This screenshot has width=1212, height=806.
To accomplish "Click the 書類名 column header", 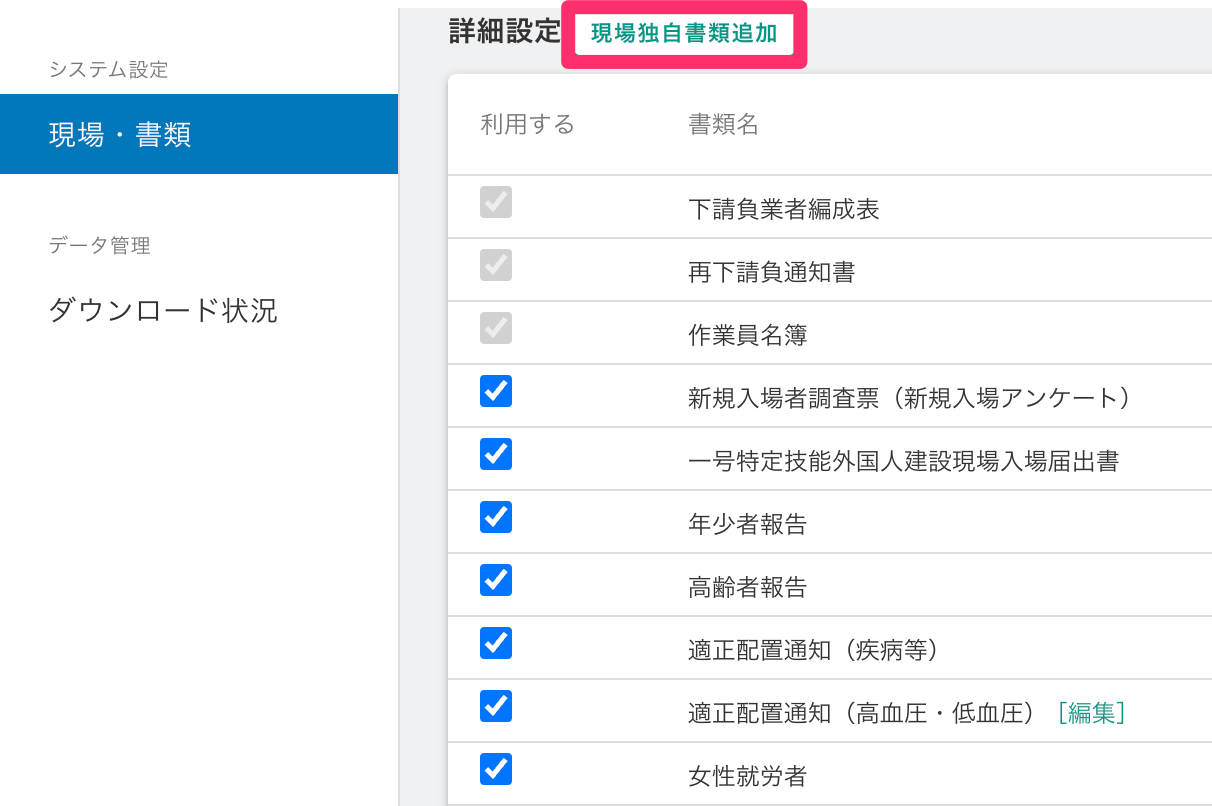I will 723,124.
